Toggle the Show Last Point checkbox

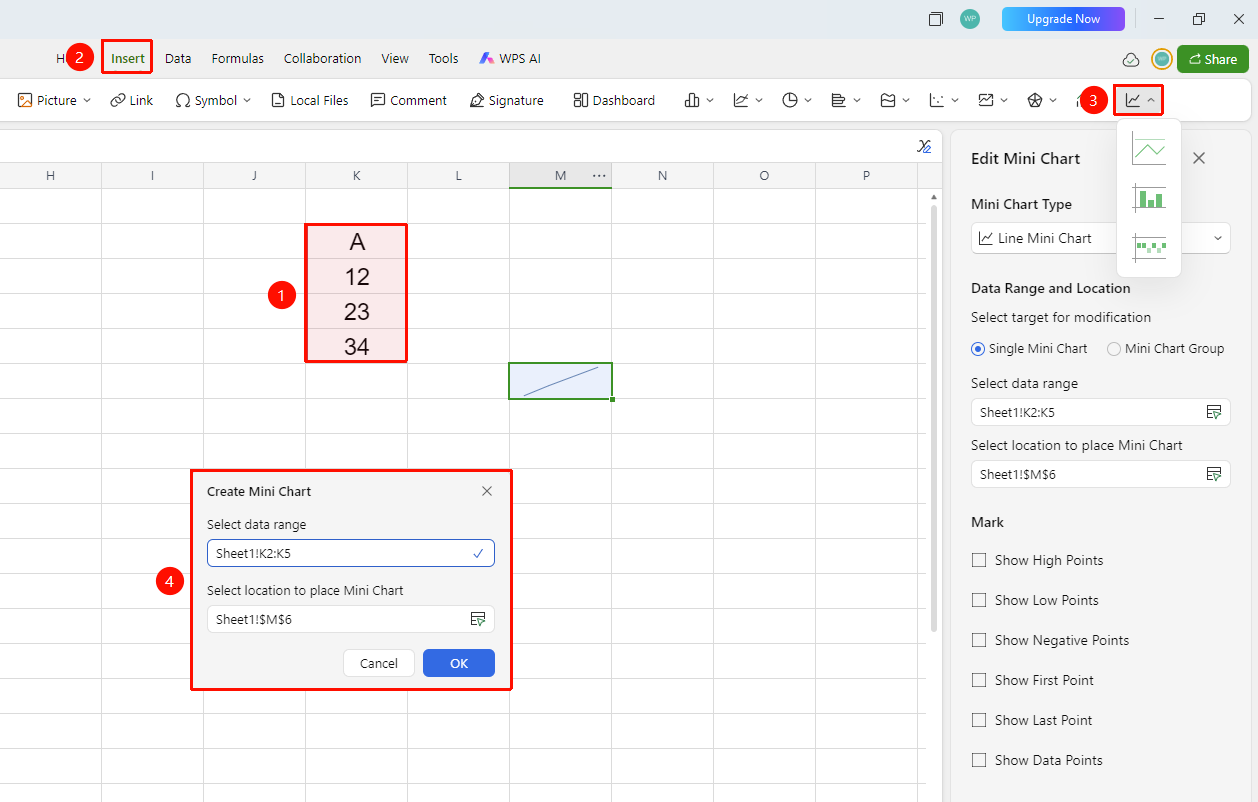(x=979, y=720)
